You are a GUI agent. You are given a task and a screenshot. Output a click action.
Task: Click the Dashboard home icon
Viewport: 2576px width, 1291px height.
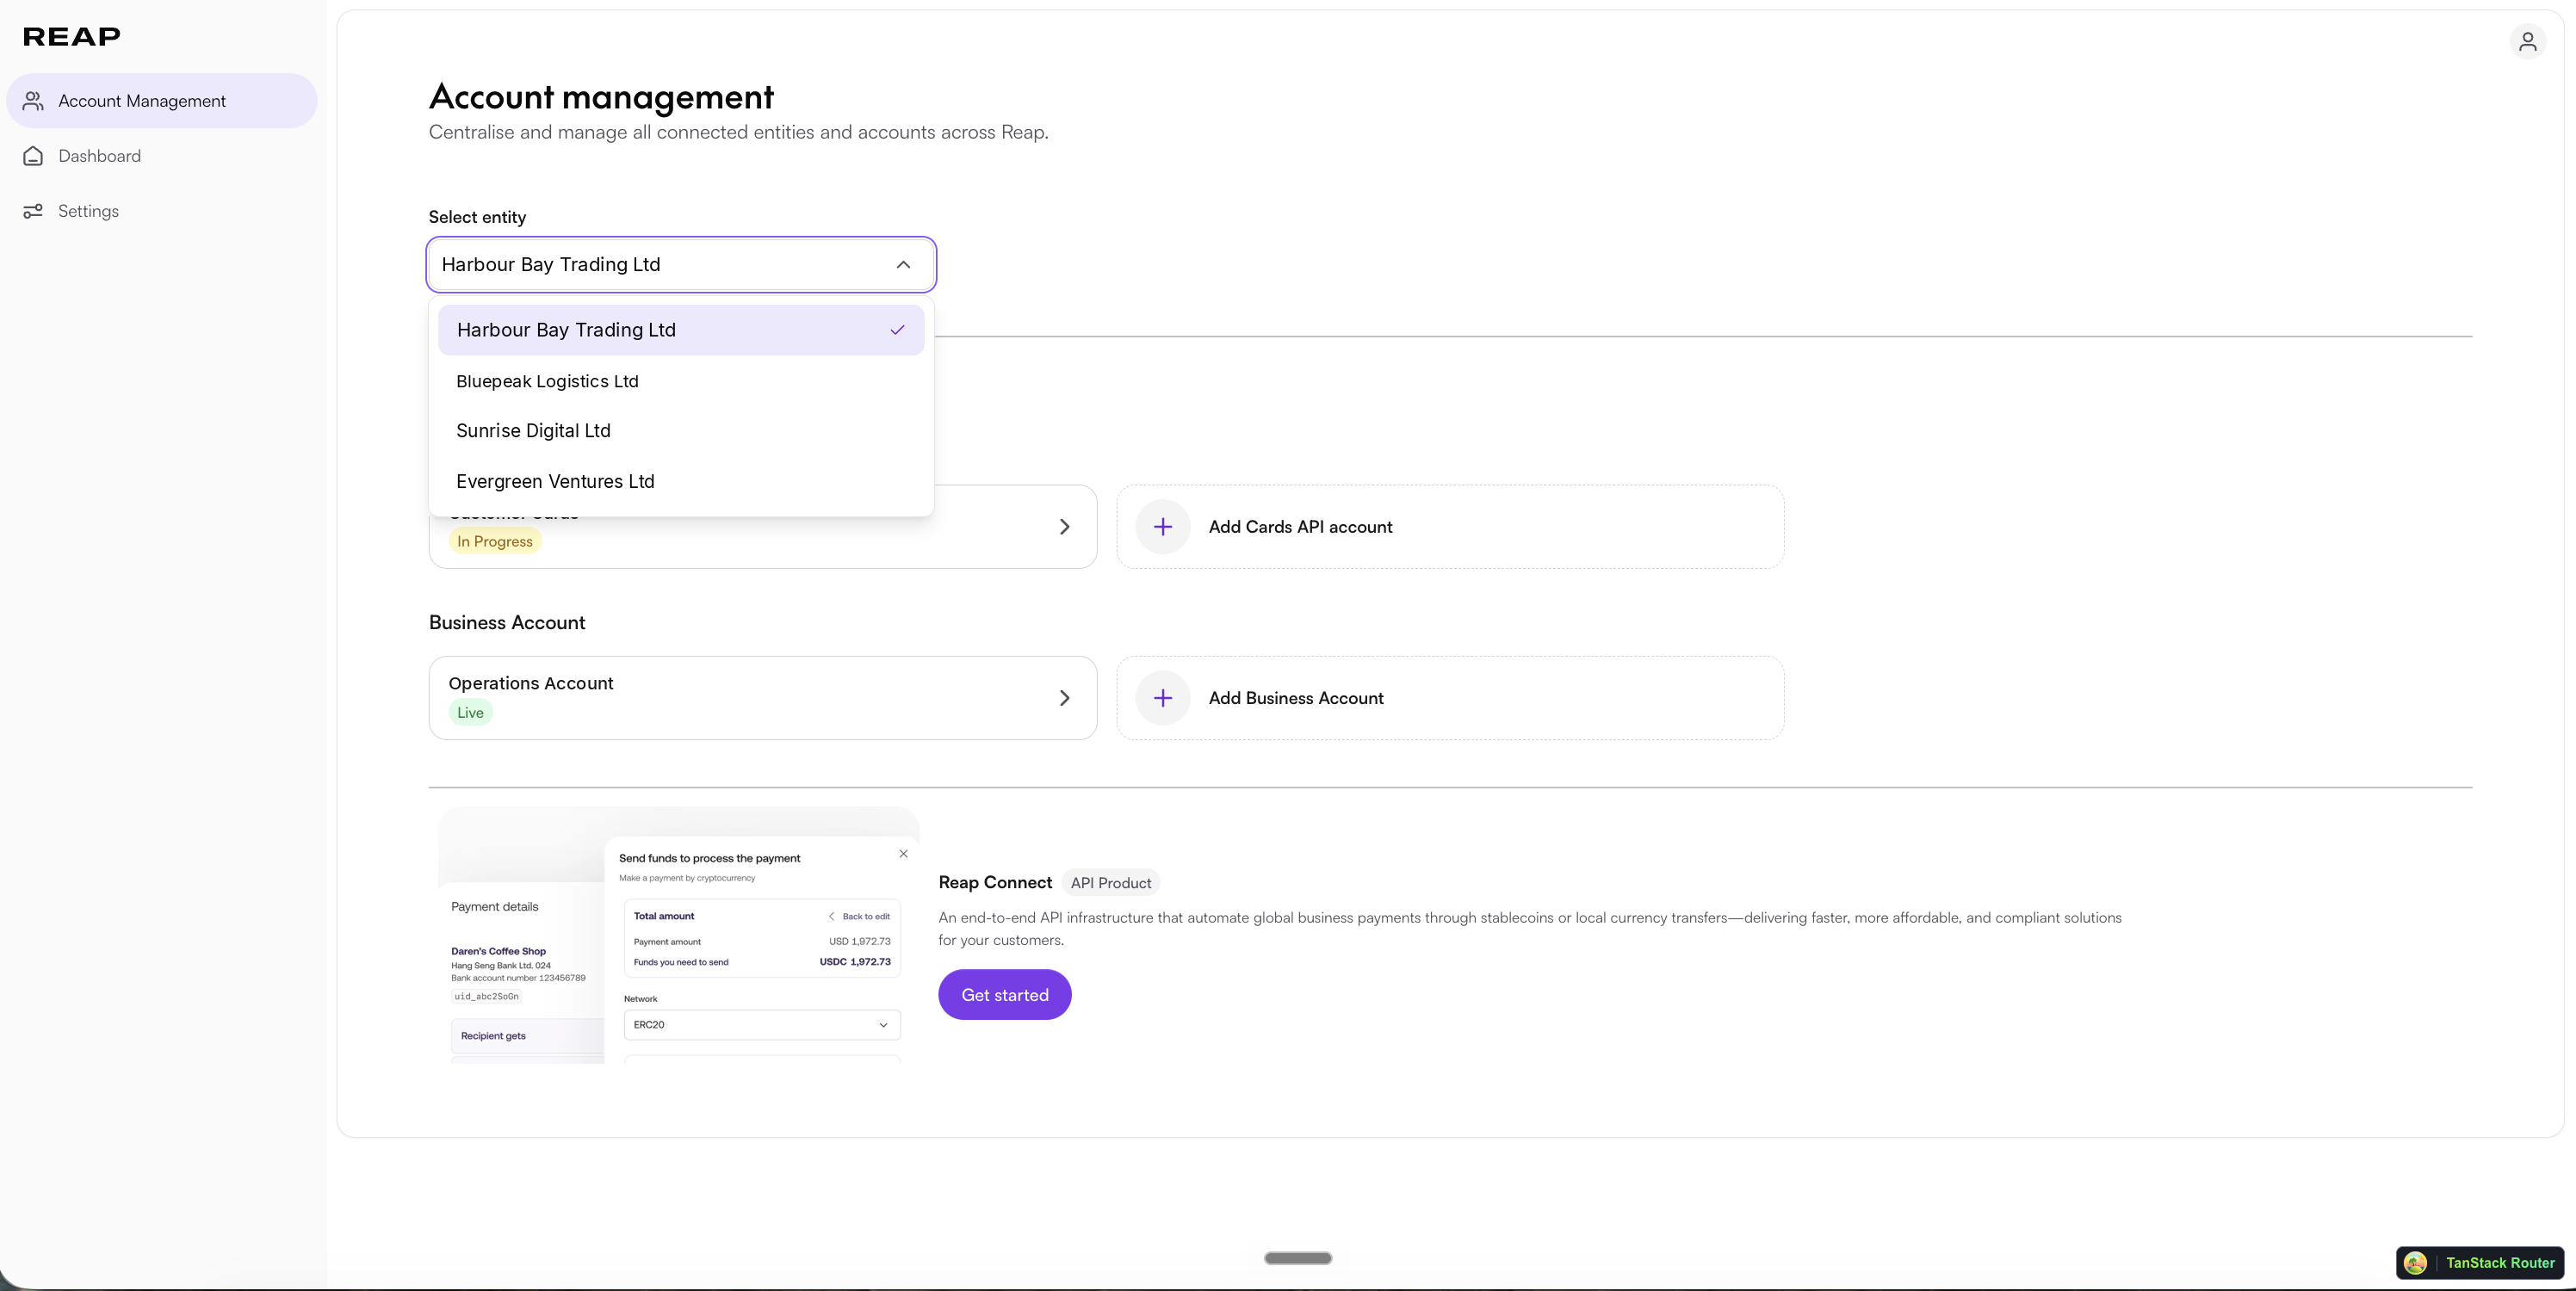(33, 156)
